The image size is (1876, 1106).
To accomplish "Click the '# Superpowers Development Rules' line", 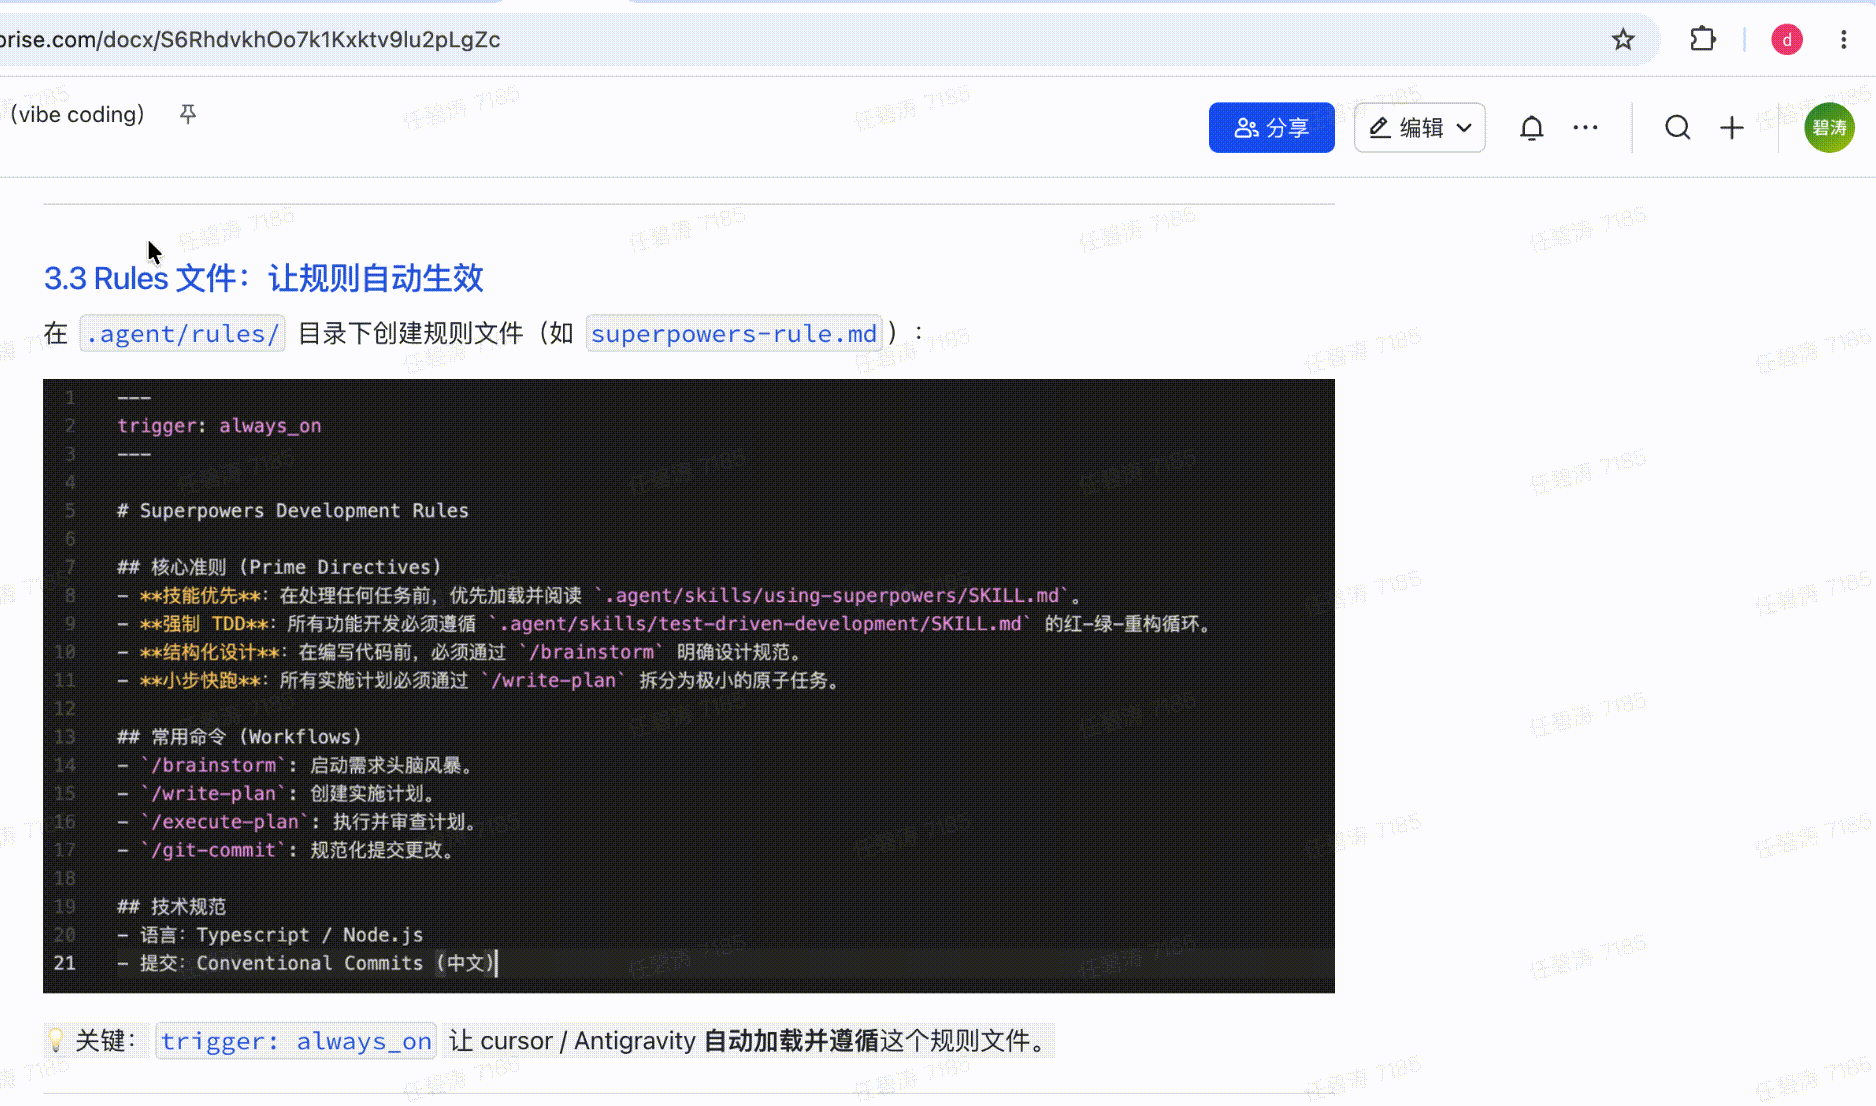I will point(292,511).
